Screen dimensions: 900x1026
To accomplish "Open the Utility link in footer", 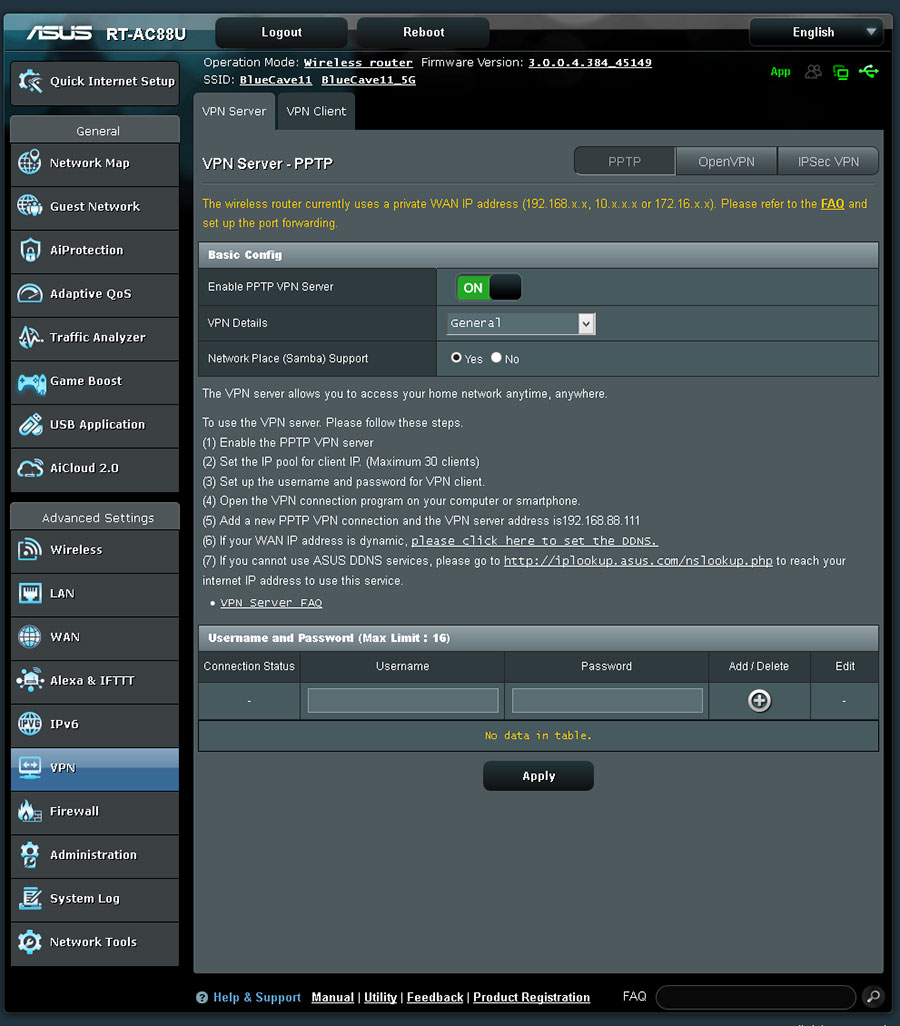I will [x=380, y=997].
